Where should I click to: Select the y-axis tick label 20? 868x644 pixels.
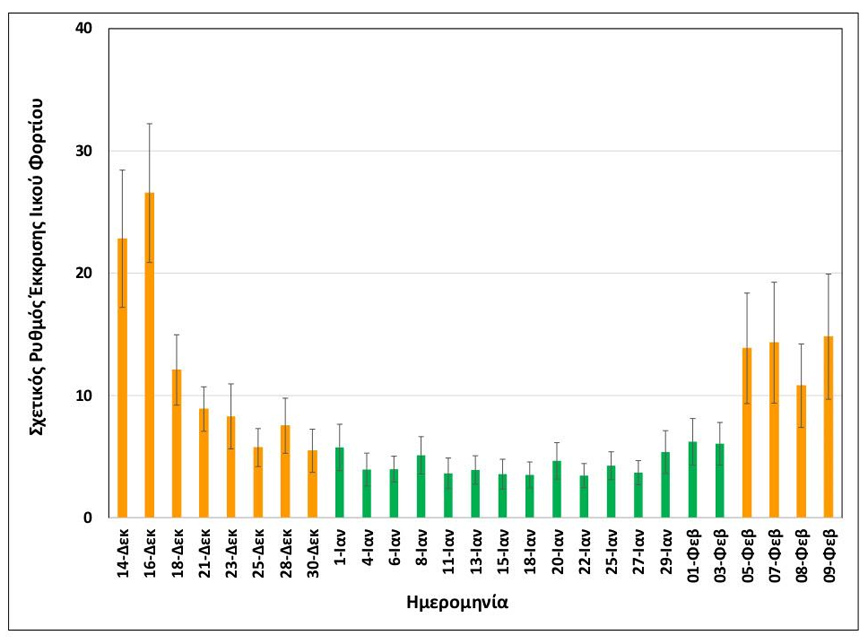[84, 273]
